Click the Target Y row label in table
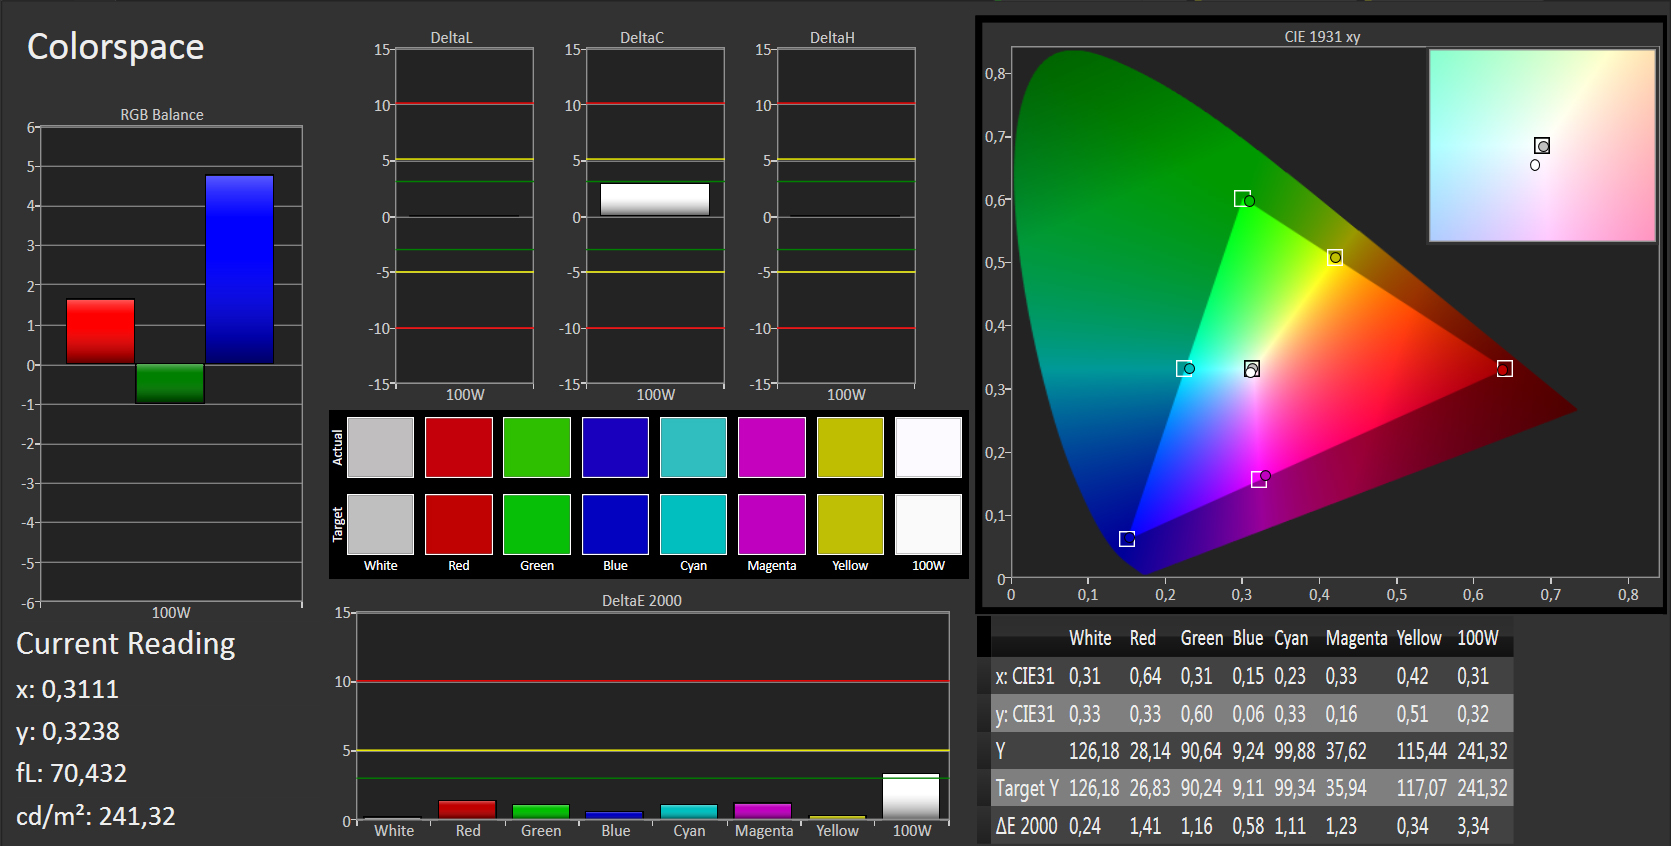This screenshot has width=1671, height=846. pos(1026,788)
